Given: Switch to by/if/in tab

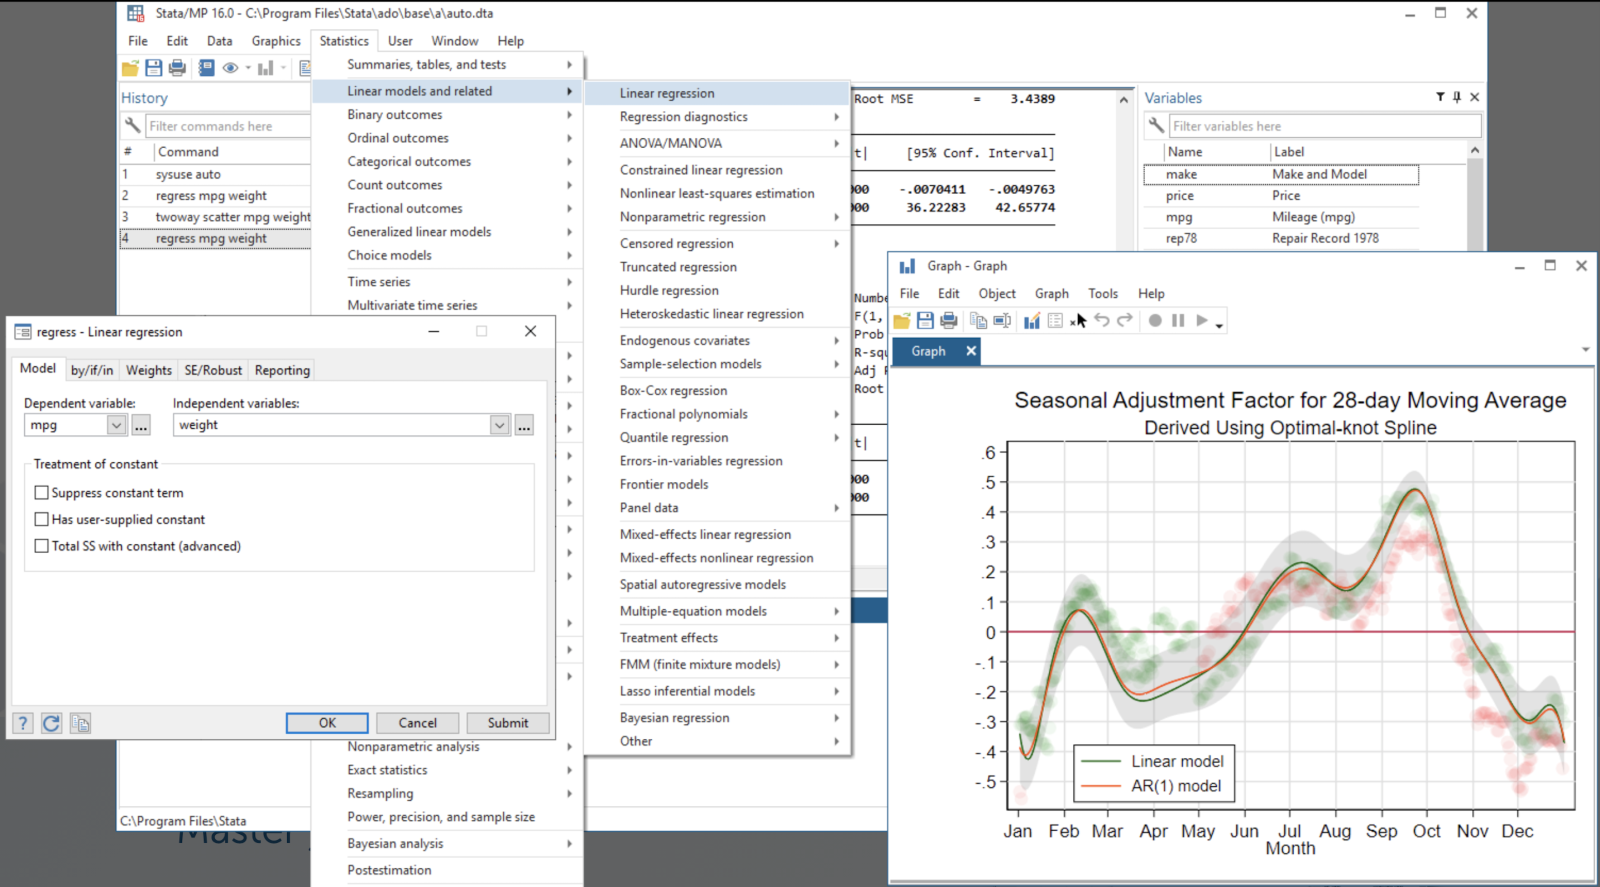Looking at the screenshot, I should pyautogui.click(x=92, y=370).
